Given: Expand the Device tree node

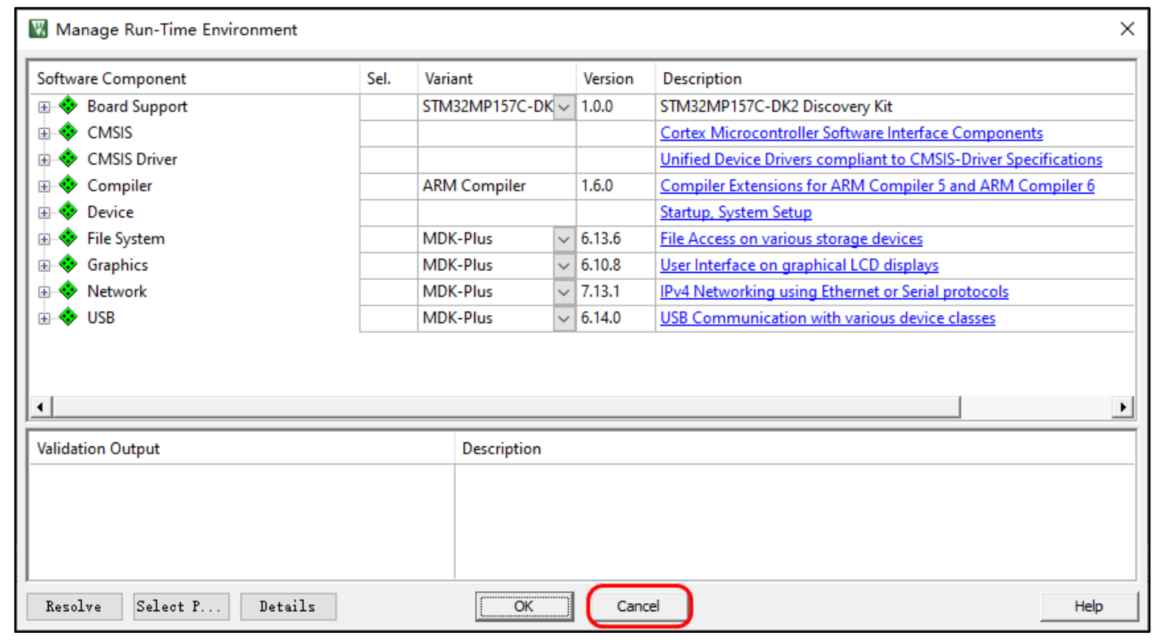Looking at the screenshot, I should point(44,213).
